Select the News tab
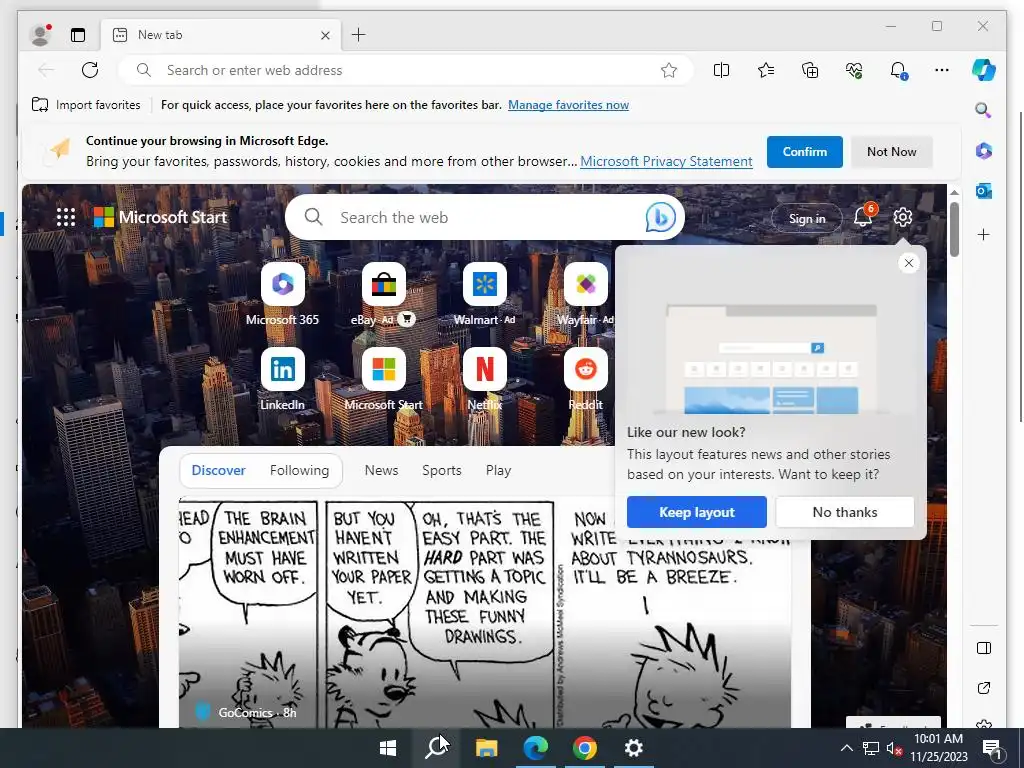Screen dimensions: 1024x768 click(381, 470)
